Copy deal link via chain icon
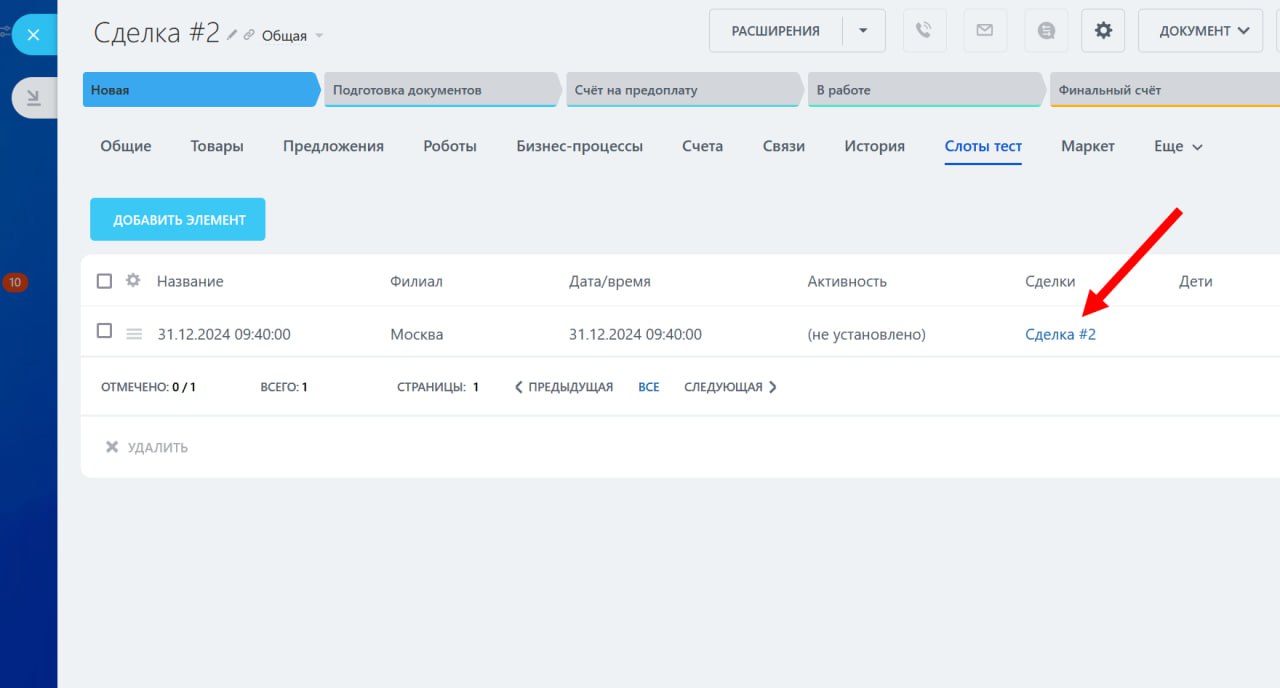 click(x=249, y=35)
